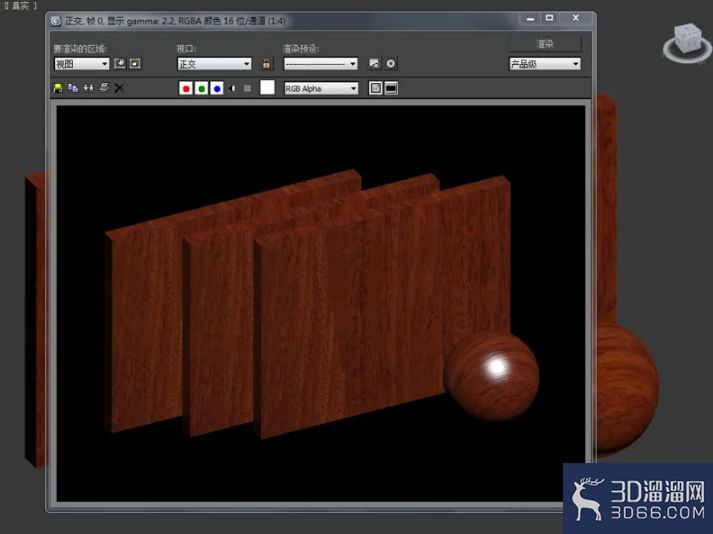This screenshot has height=534, width=713.
Task: Toggle the lock to viewport padlock
Action: pyautogui.click(x=266, y=64)
